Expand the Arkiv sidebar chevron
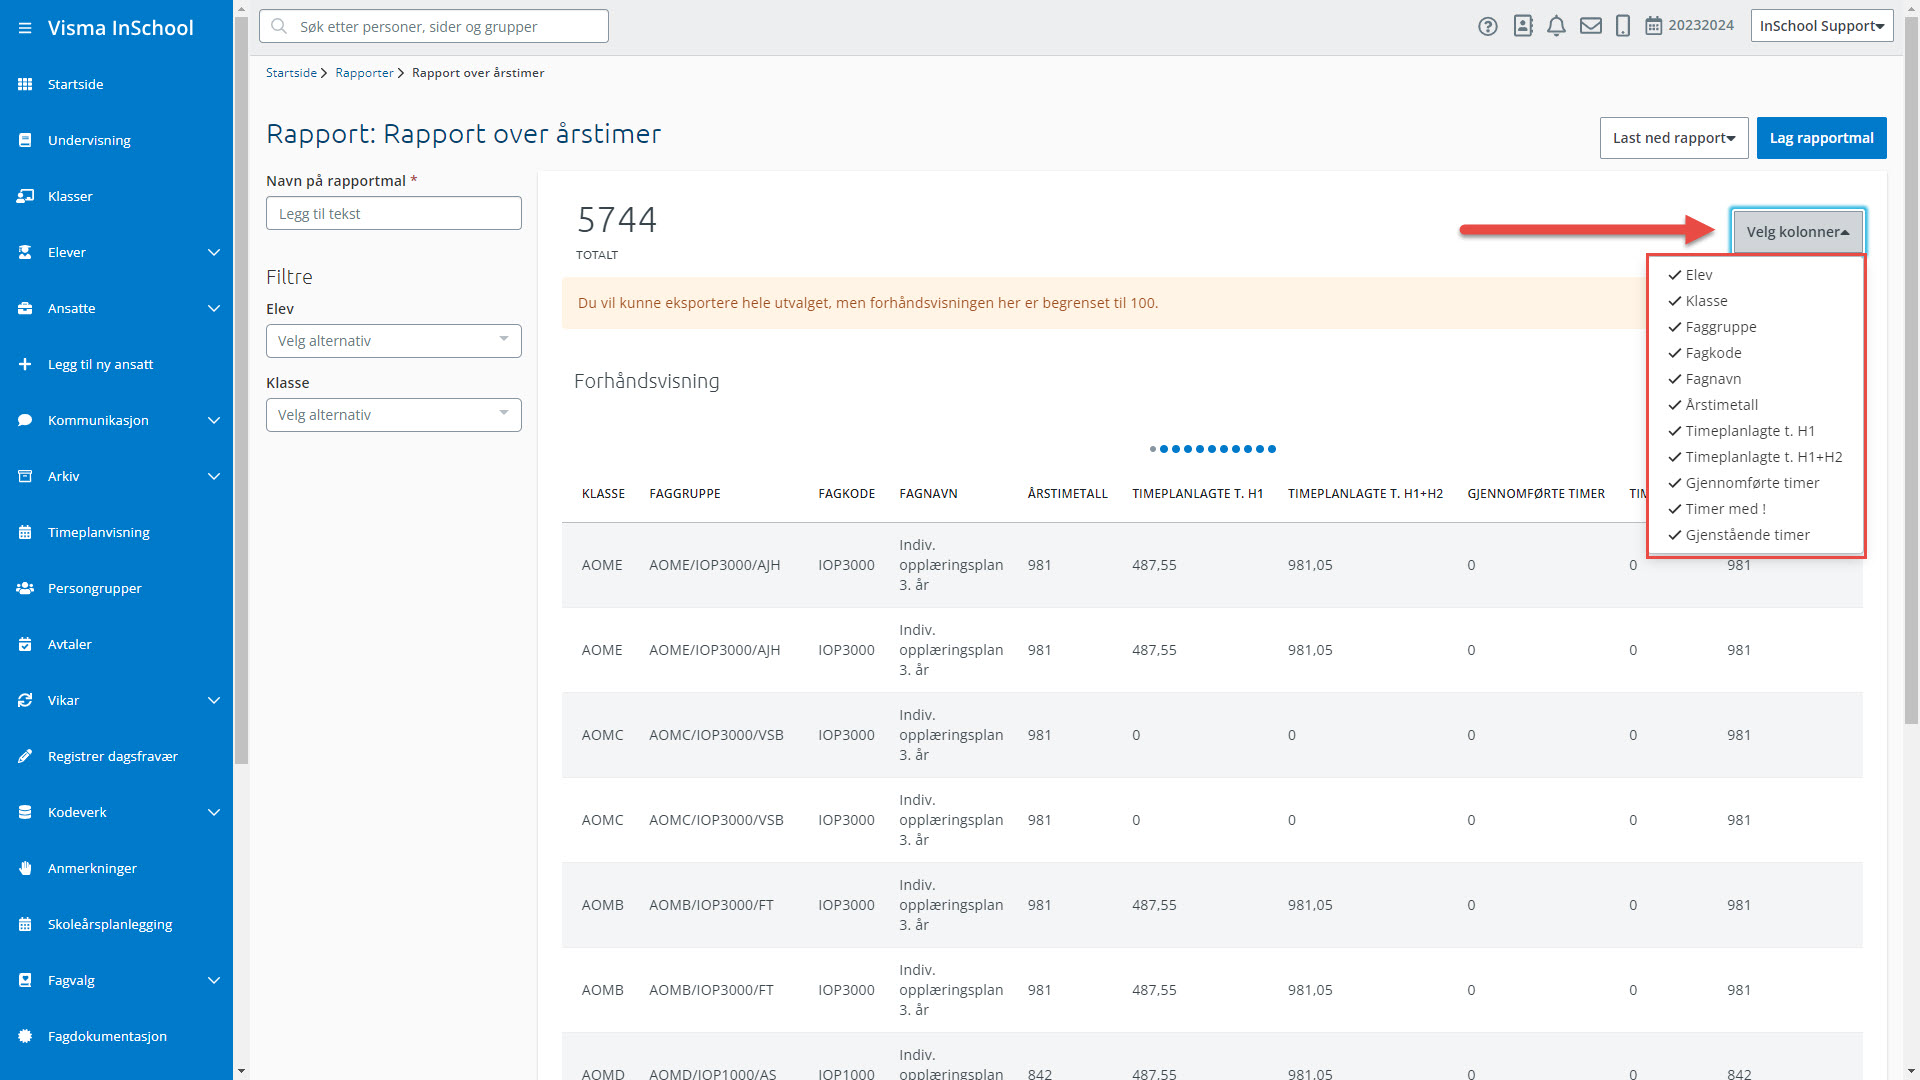 (x=213, y=476)
